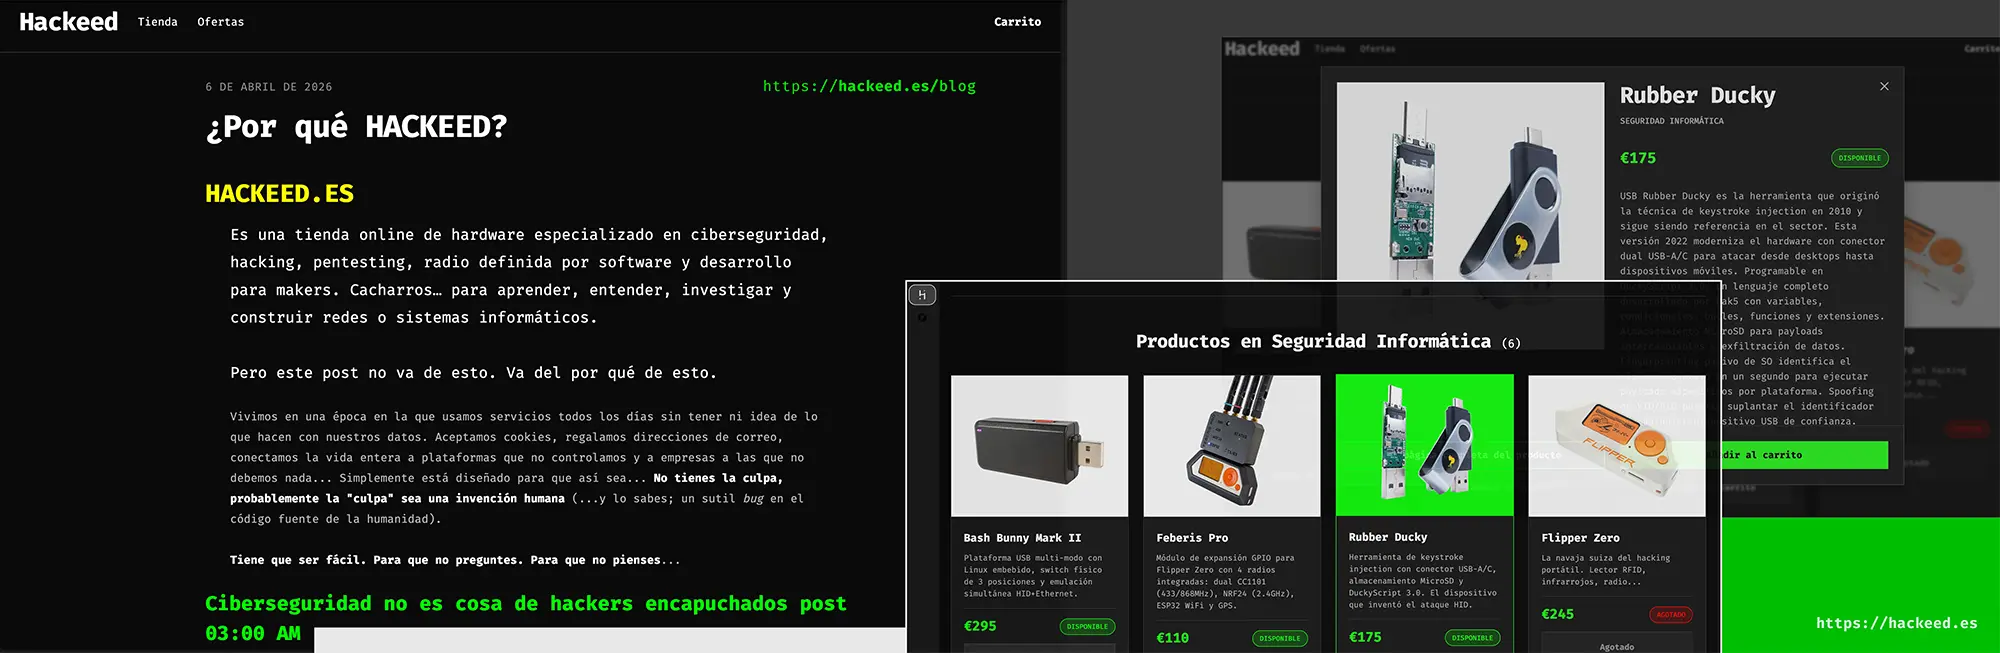
Task: Click the DISPONIBLE badge in the modal
Action: [1859, 158]
